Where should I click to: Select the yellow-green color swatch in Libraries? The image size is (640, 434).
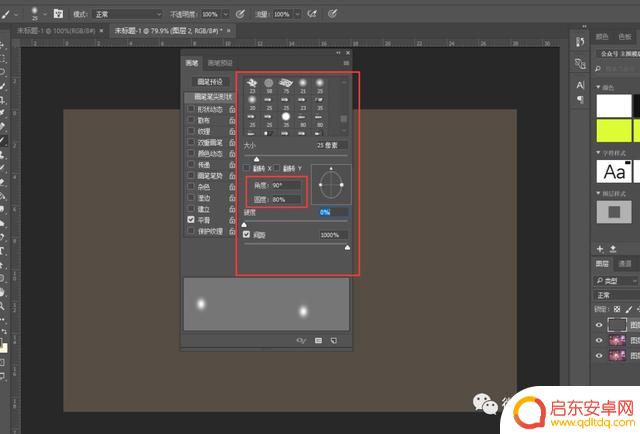point(614,131)
